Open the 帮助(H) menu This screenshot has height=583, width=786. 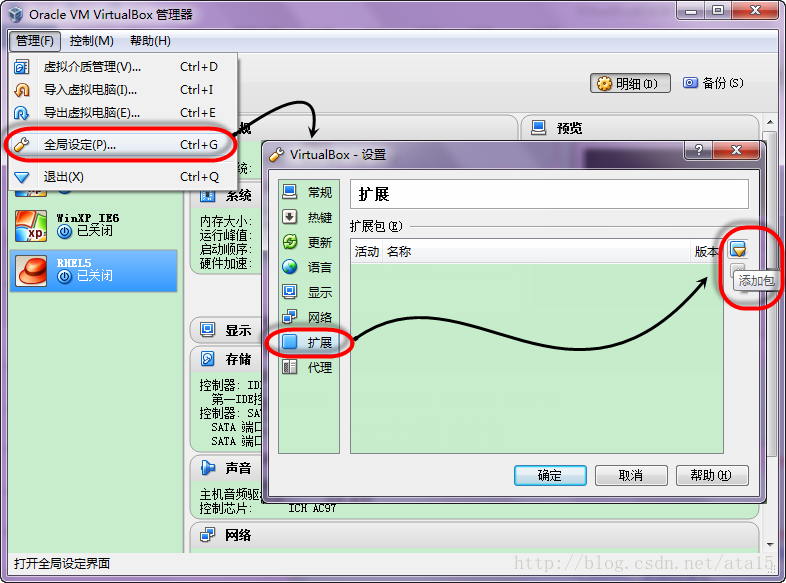click(150, 41)
